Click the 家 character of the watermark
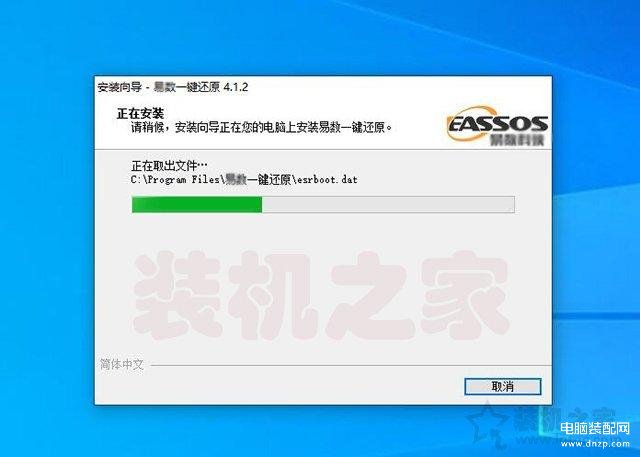The image size is (640, 457). click(x=465, y=295)
